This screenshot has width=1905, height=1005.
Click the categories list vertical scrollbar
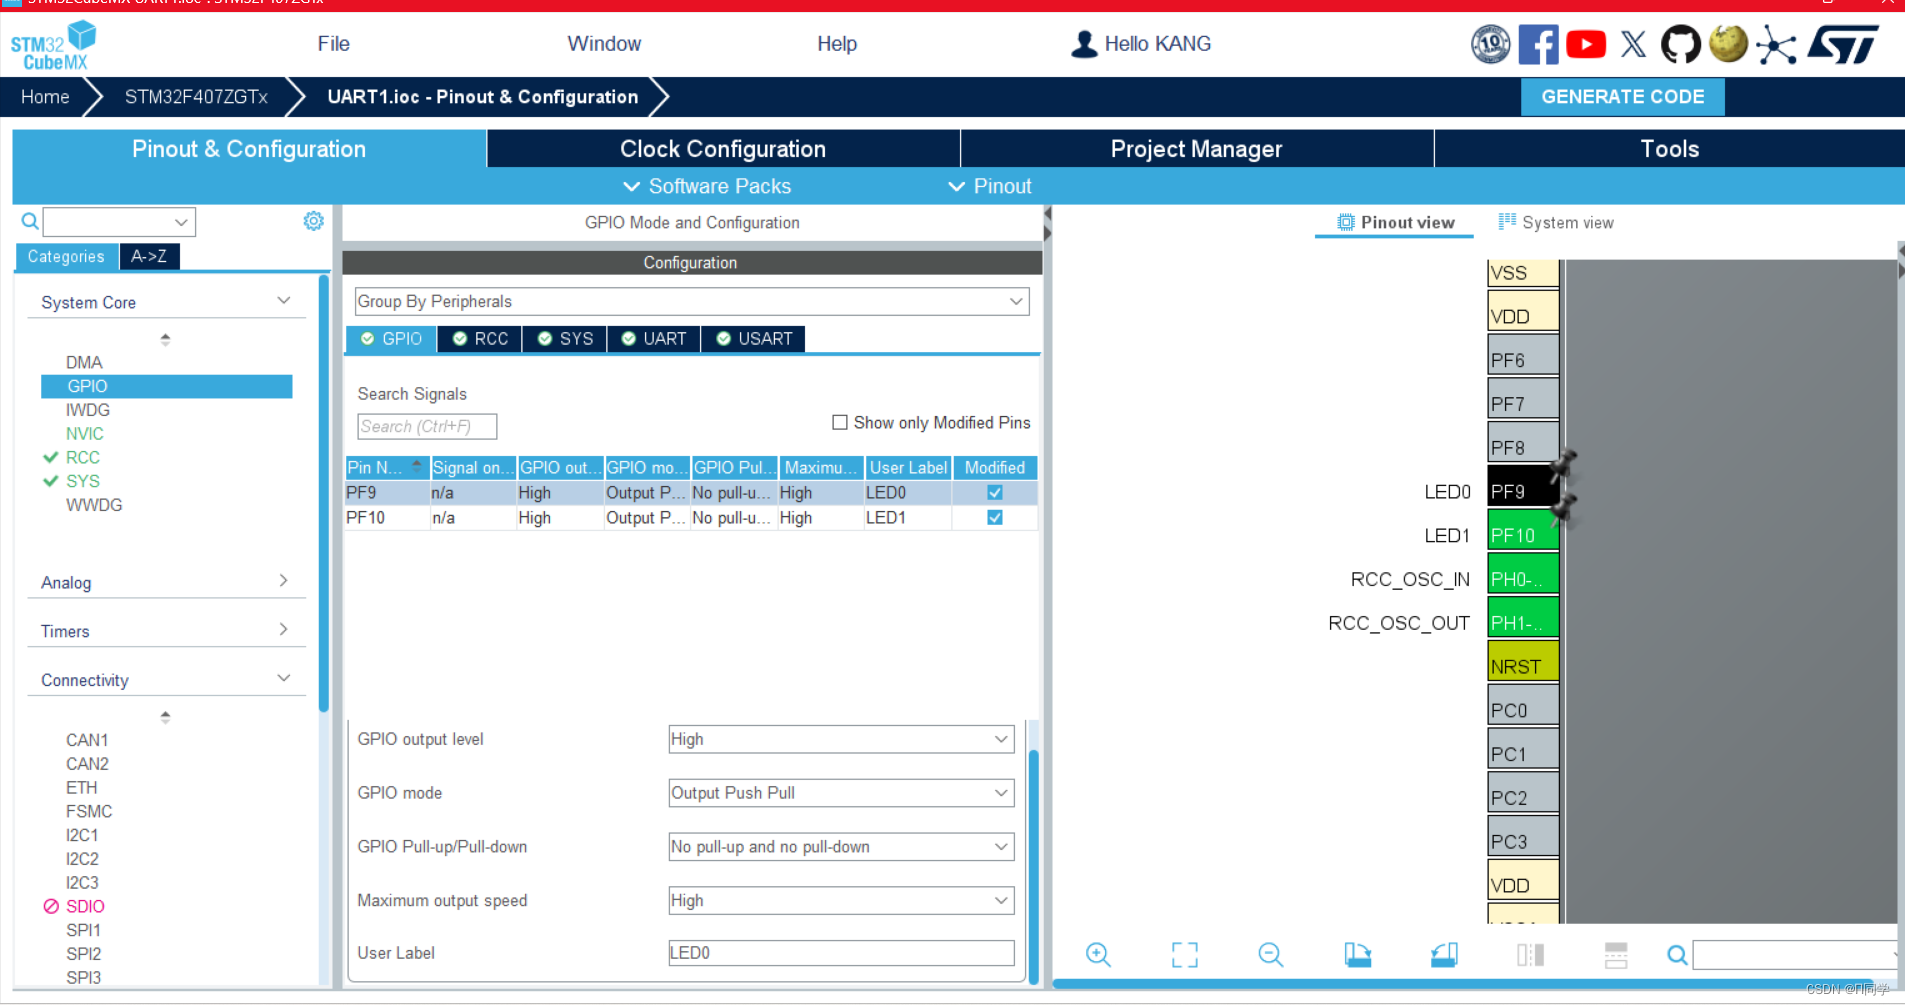coord(323,495)
